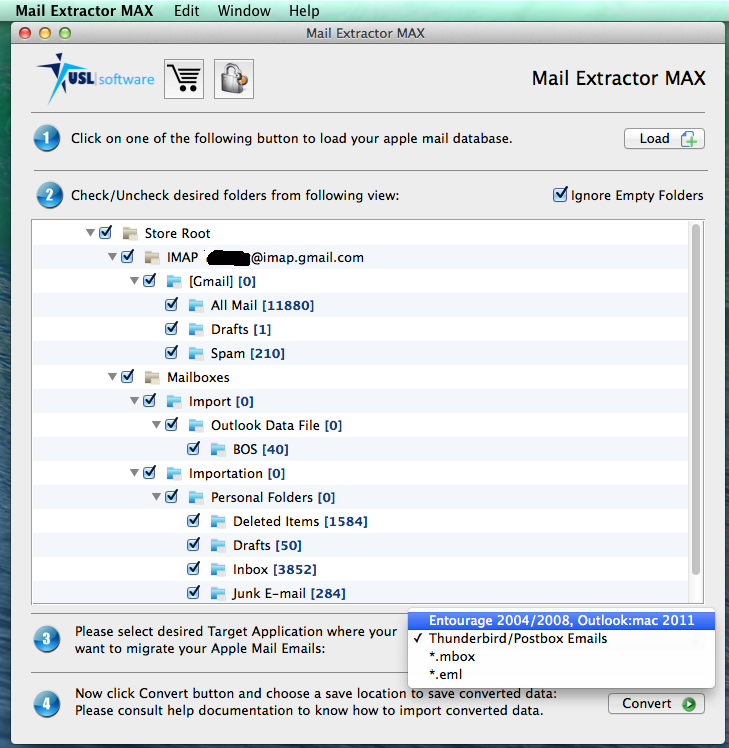Click folder icon of Drafts [50]
Image resolution: width=729 pixels, height=748 pixels.
pyautogui.click(x=218, y=546)
